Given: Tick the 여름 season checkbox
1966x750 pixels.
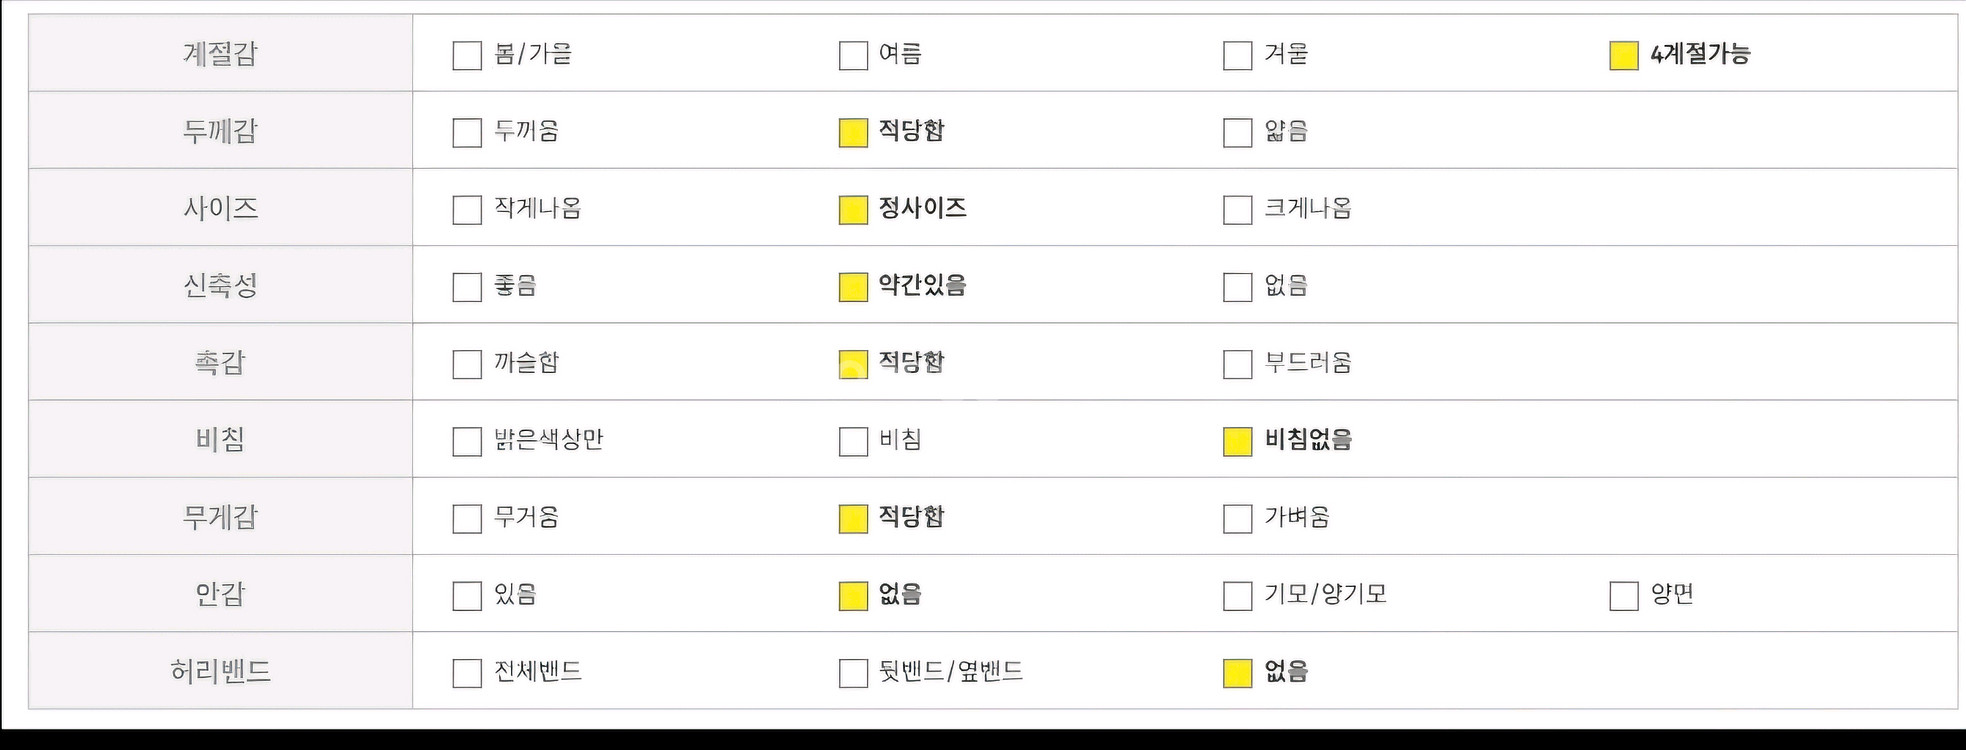Looking at the screenshot, I should (x=853, y=55).
